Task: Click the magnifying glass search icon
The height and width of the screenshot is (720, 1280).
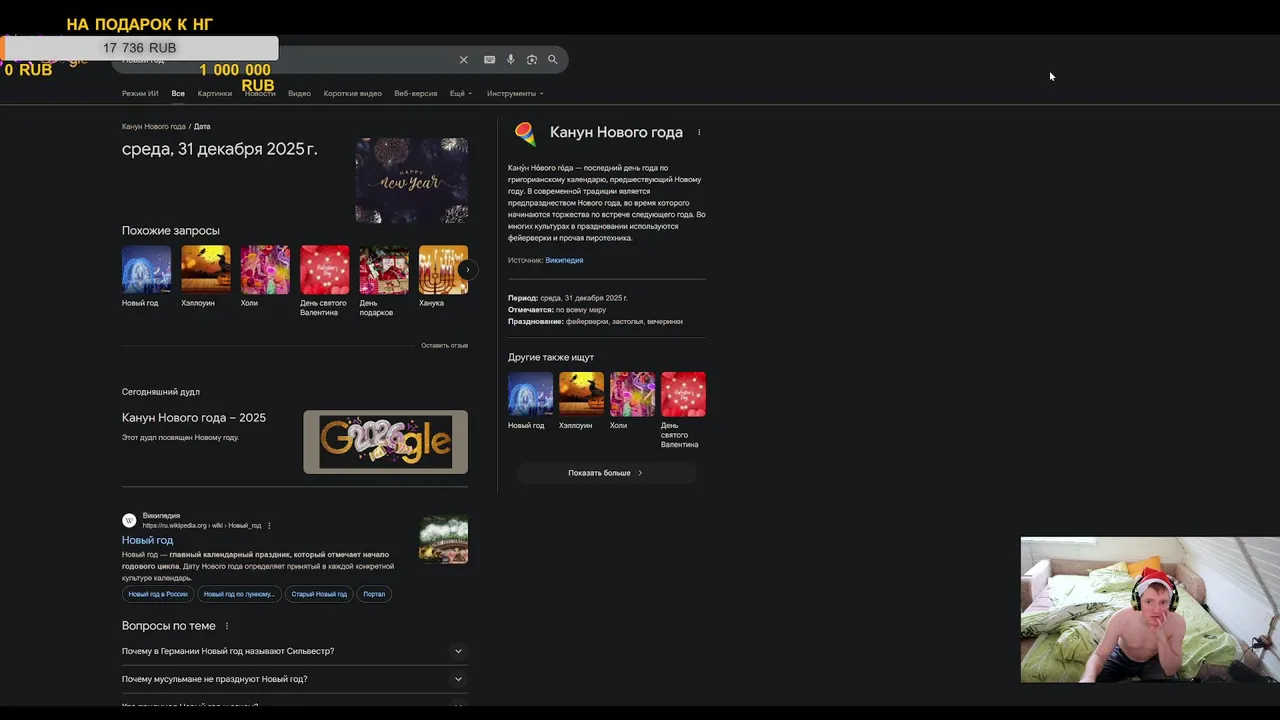Action: coord(552,60)
